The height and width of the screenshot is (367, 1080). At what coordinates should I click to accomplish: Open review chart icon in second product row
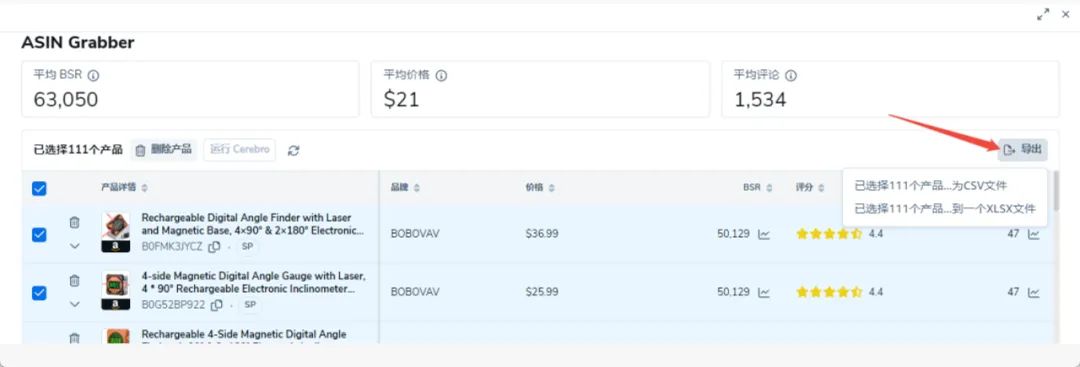1034,292
